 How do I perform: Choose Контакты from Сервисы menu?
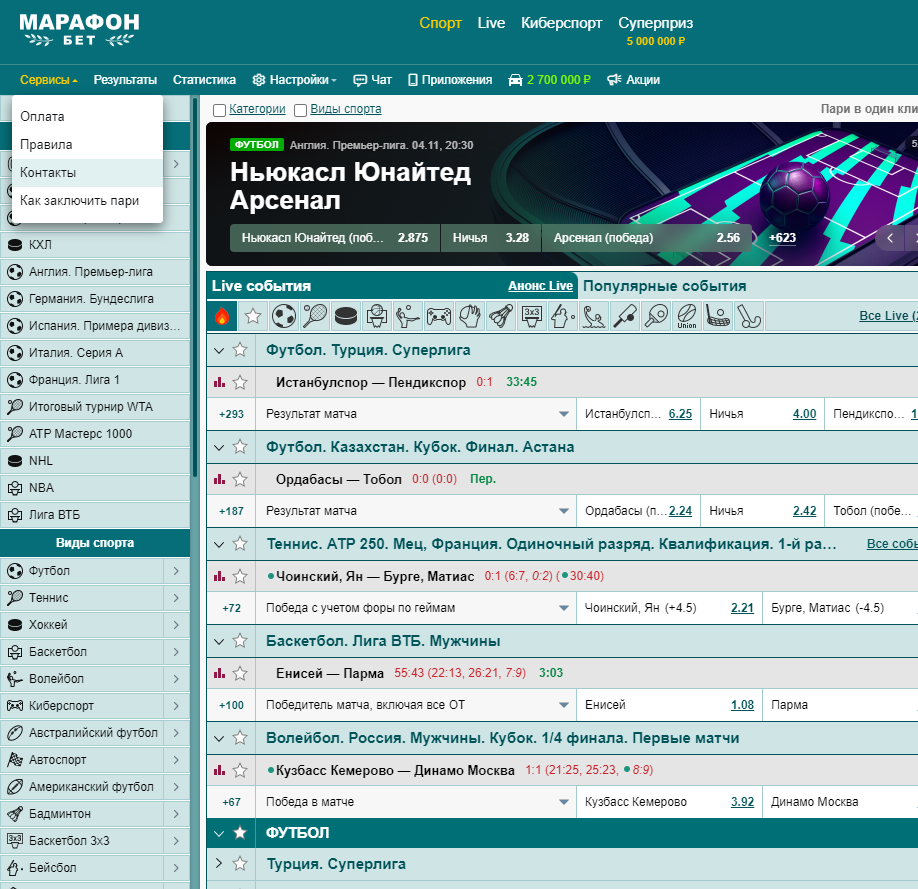click(x=87, y=173)
